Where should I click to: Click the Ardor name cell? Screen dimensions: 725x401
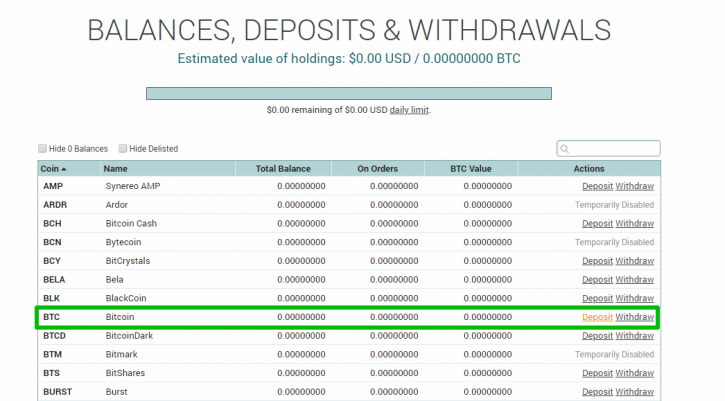(x=117, y=205)
